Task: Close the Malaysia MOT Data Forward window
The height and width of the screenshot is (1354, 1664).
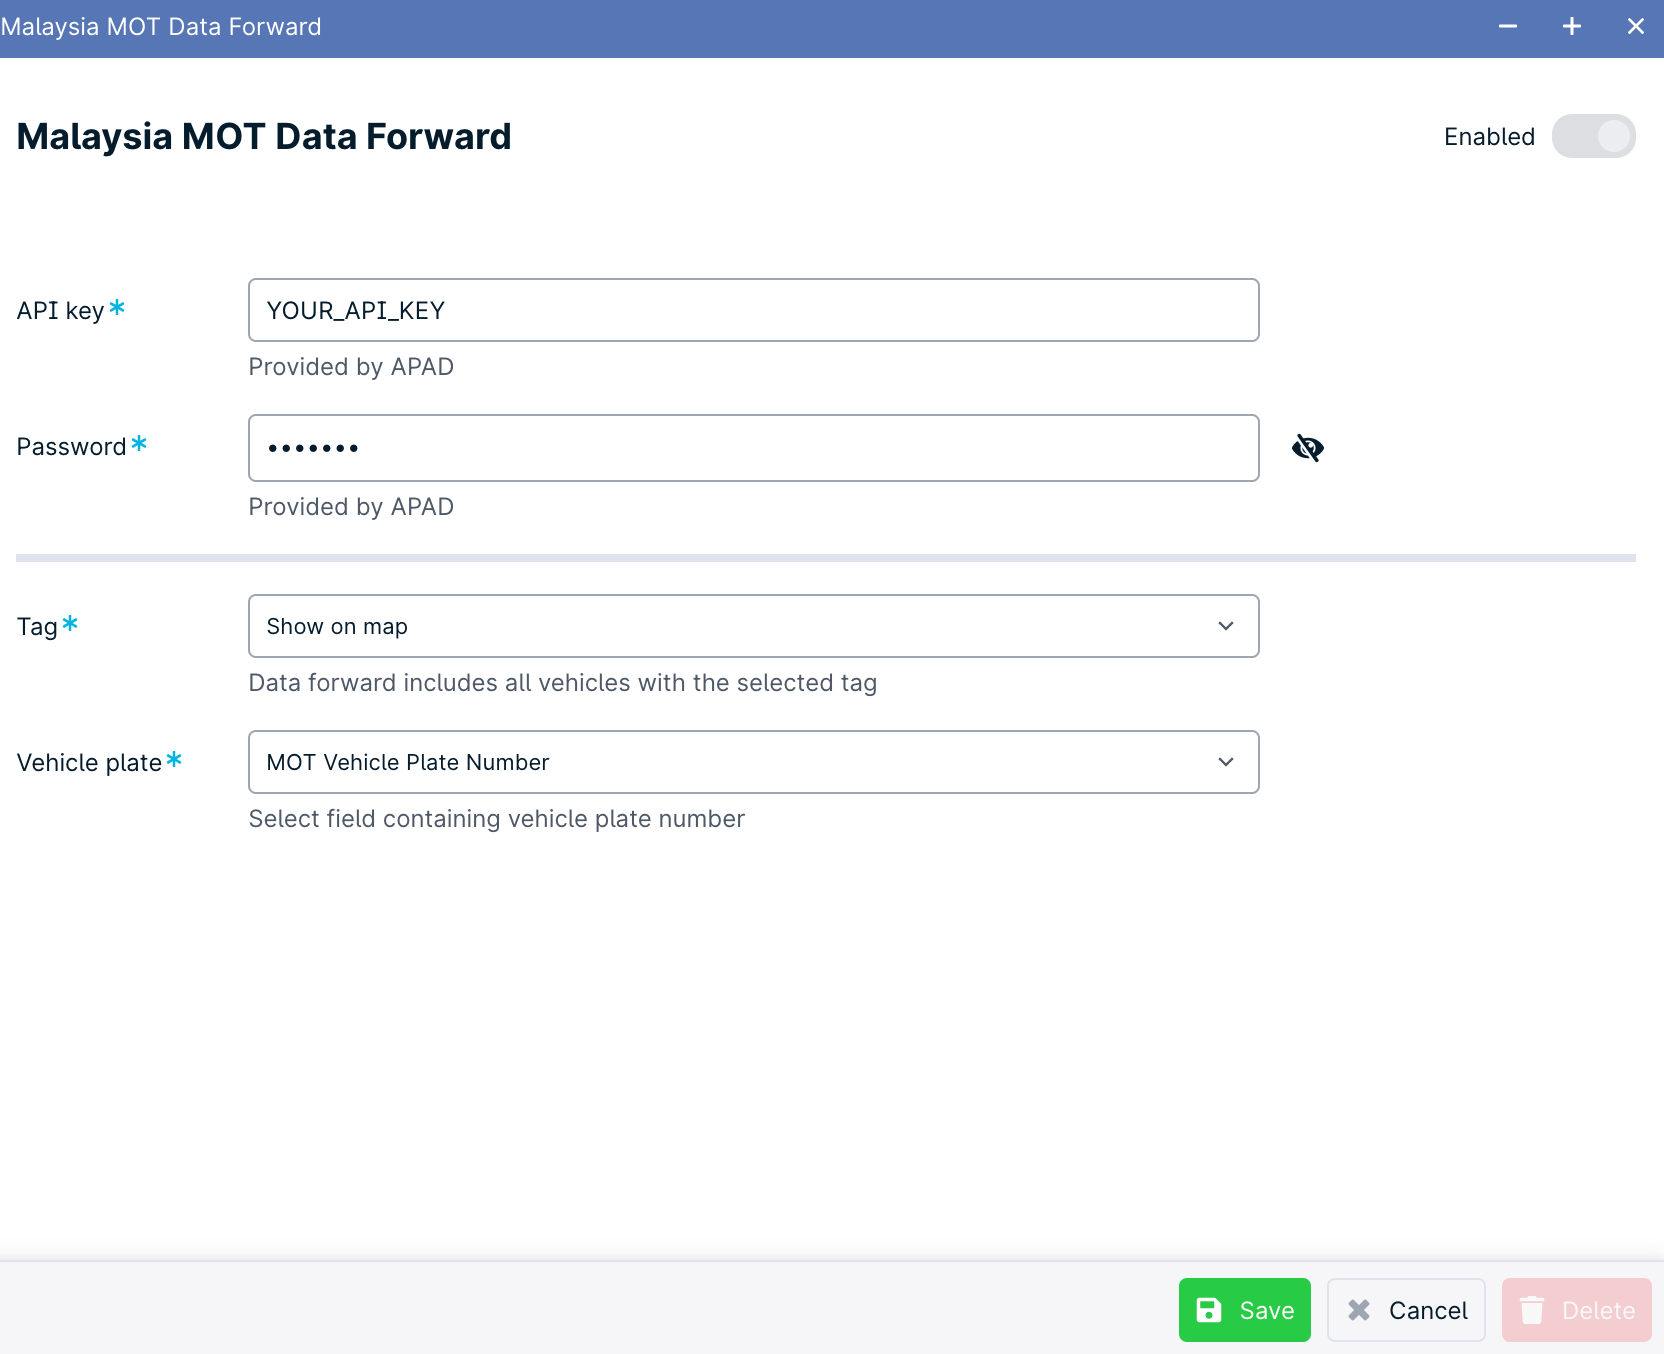Action: [x=1636, y=27]
